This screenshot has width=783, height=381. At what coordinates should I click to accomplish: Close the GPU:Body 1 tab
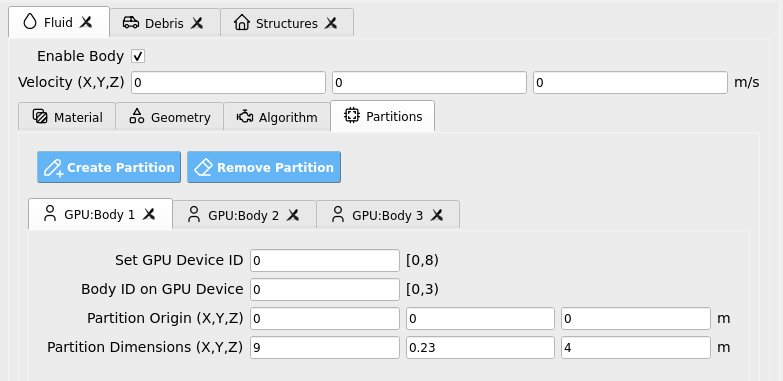[149, 214]
